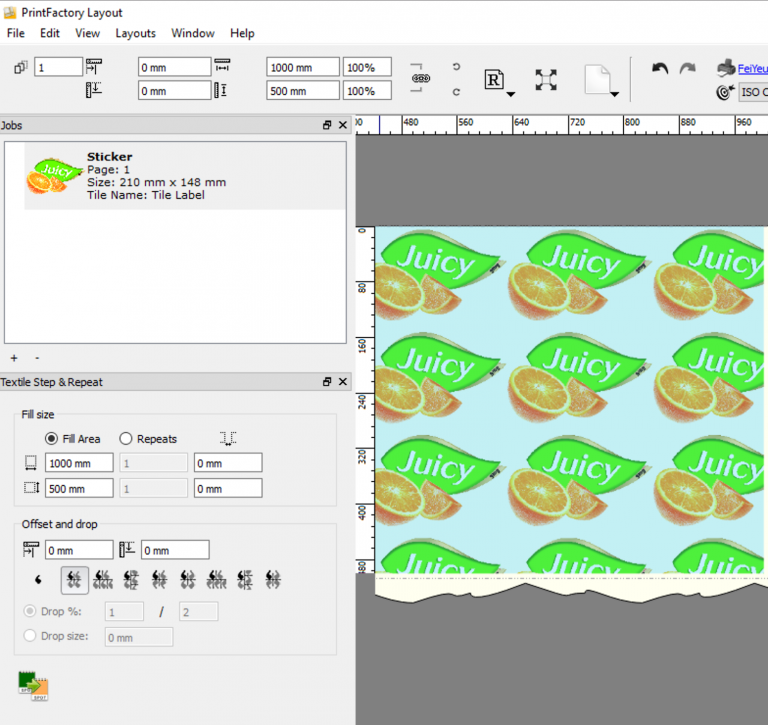Rotate counter-clockwise with the upper rotate icon
This screenshot has width=768, height=725.
coord(456,67)
